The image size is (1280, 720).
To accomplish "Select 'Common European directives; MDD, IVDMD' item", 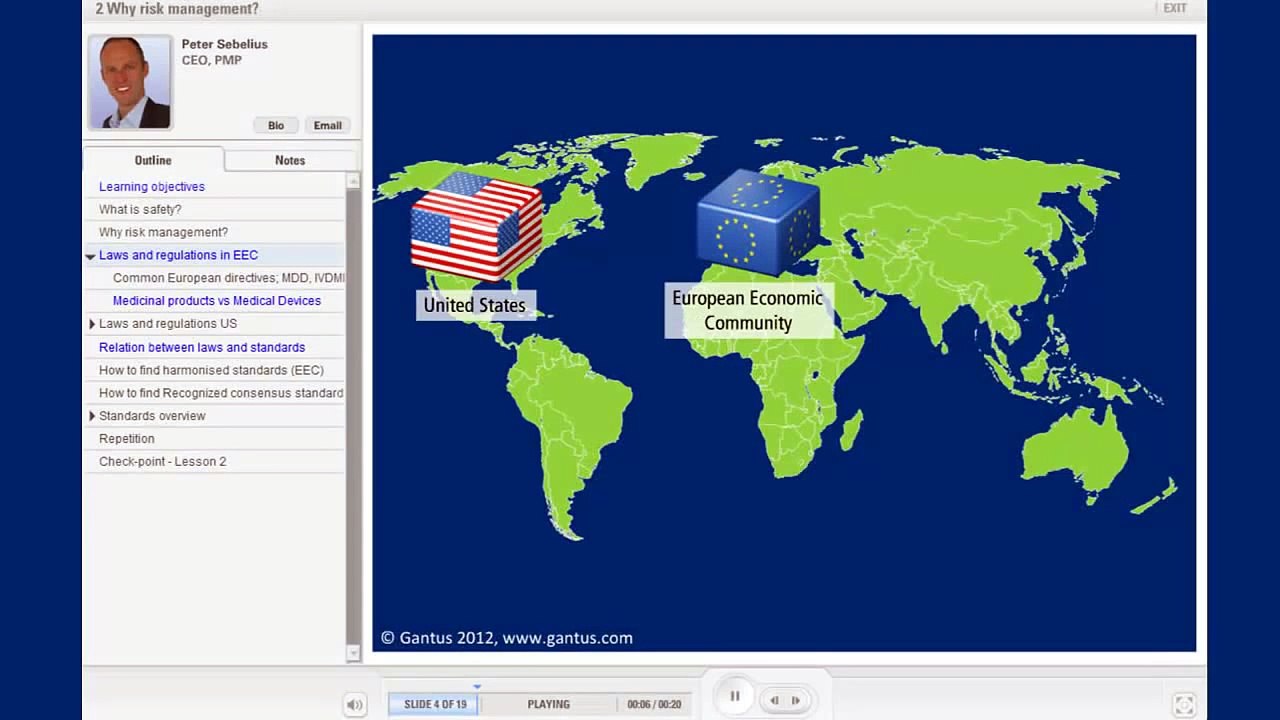I will pos(228,278).
